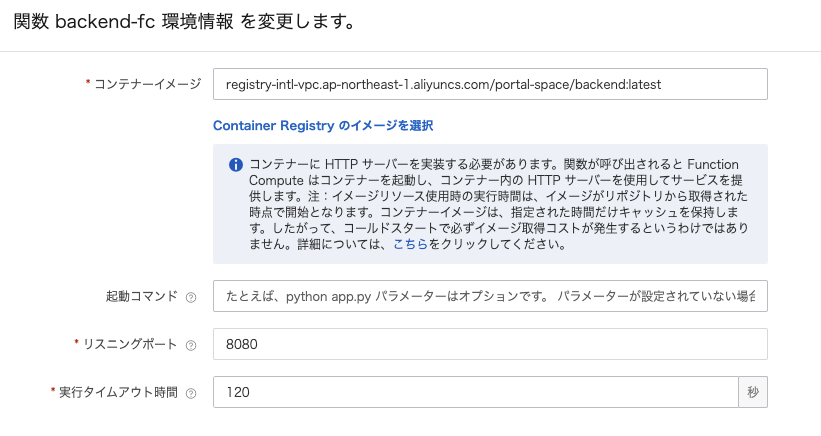Open the Container Registry のイメージを選択 link
This screenshot has height=436, width=821.
[323, 126]
